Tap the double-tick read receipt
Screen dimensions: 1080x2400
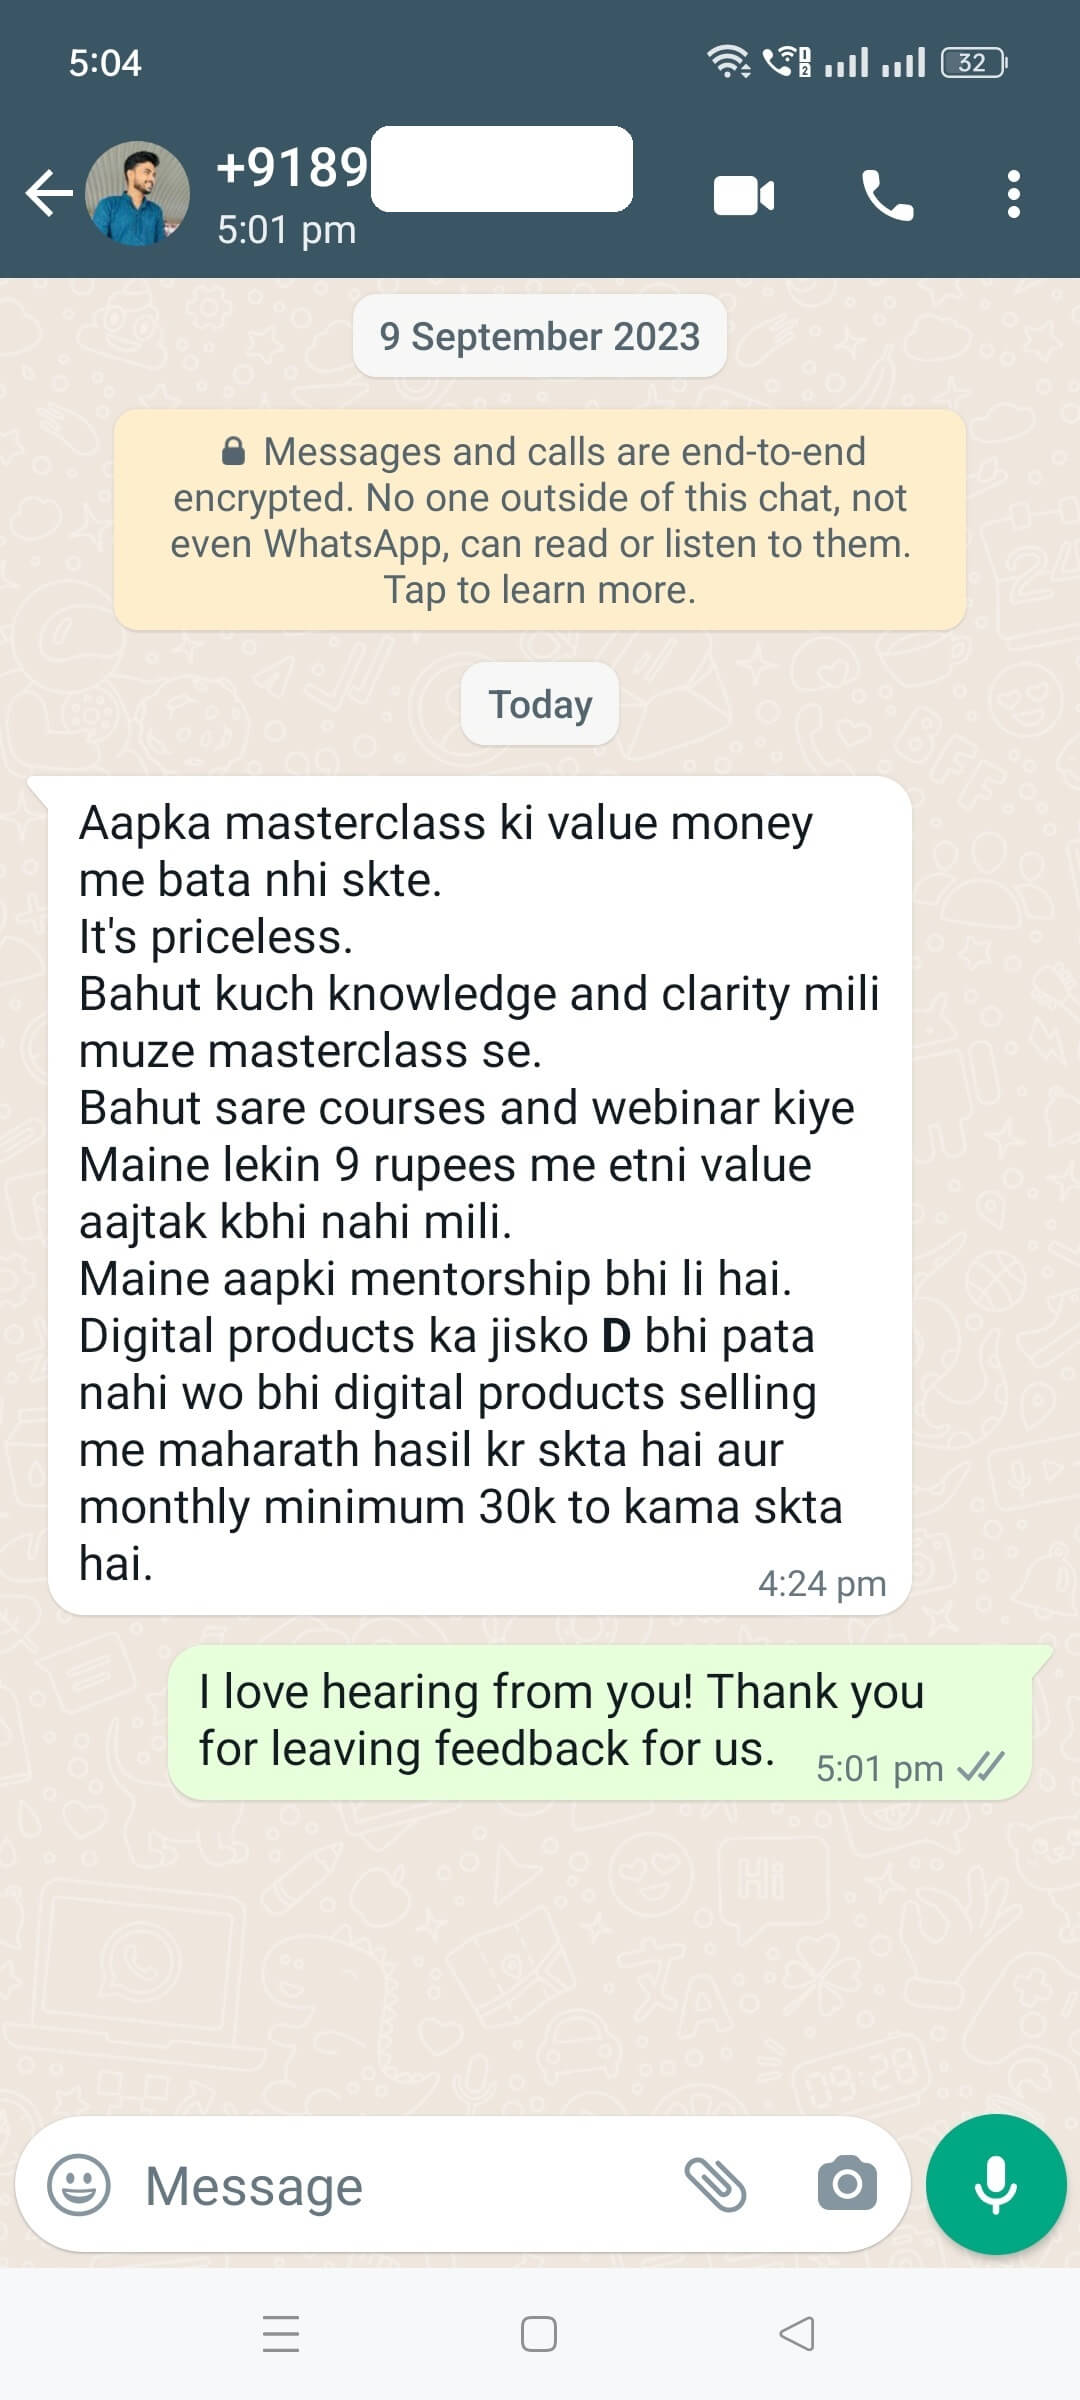coord(980,1768)
